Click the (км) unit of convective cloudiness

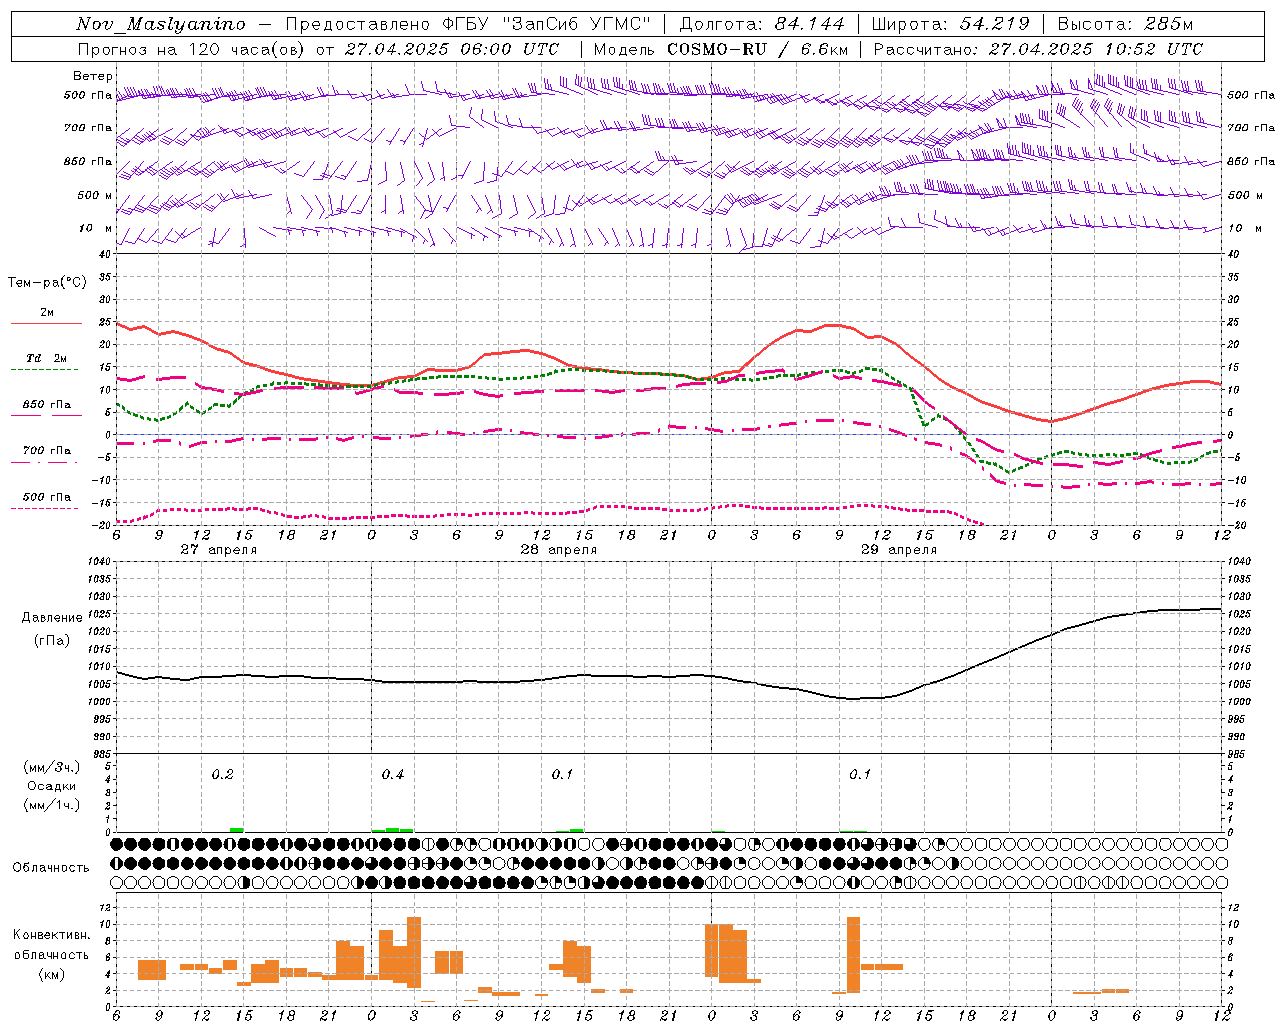tap(53, 974)
